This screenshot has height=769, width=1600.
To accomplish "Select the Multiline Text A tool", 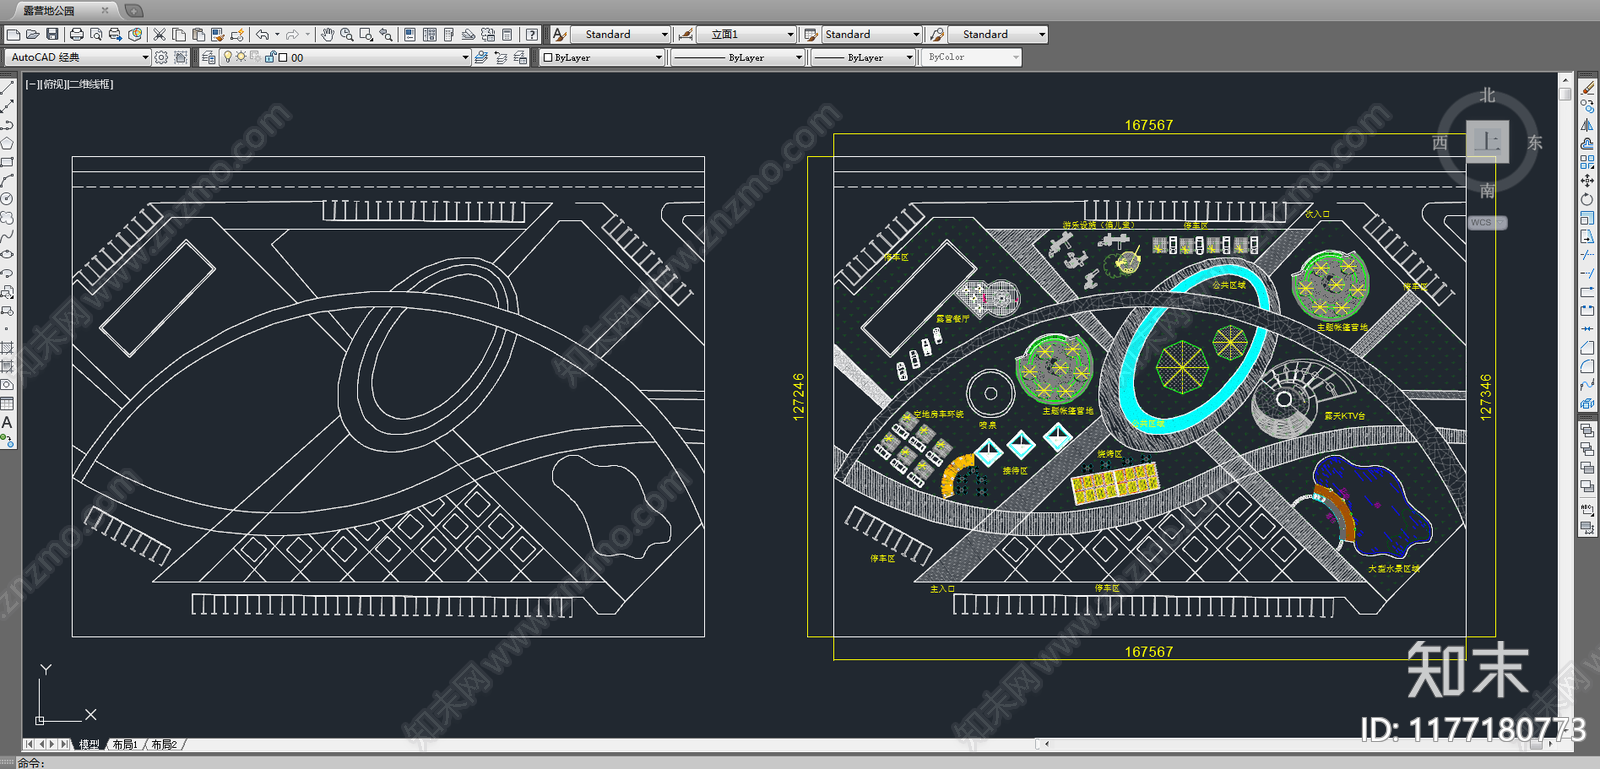I will click(7, 422).
